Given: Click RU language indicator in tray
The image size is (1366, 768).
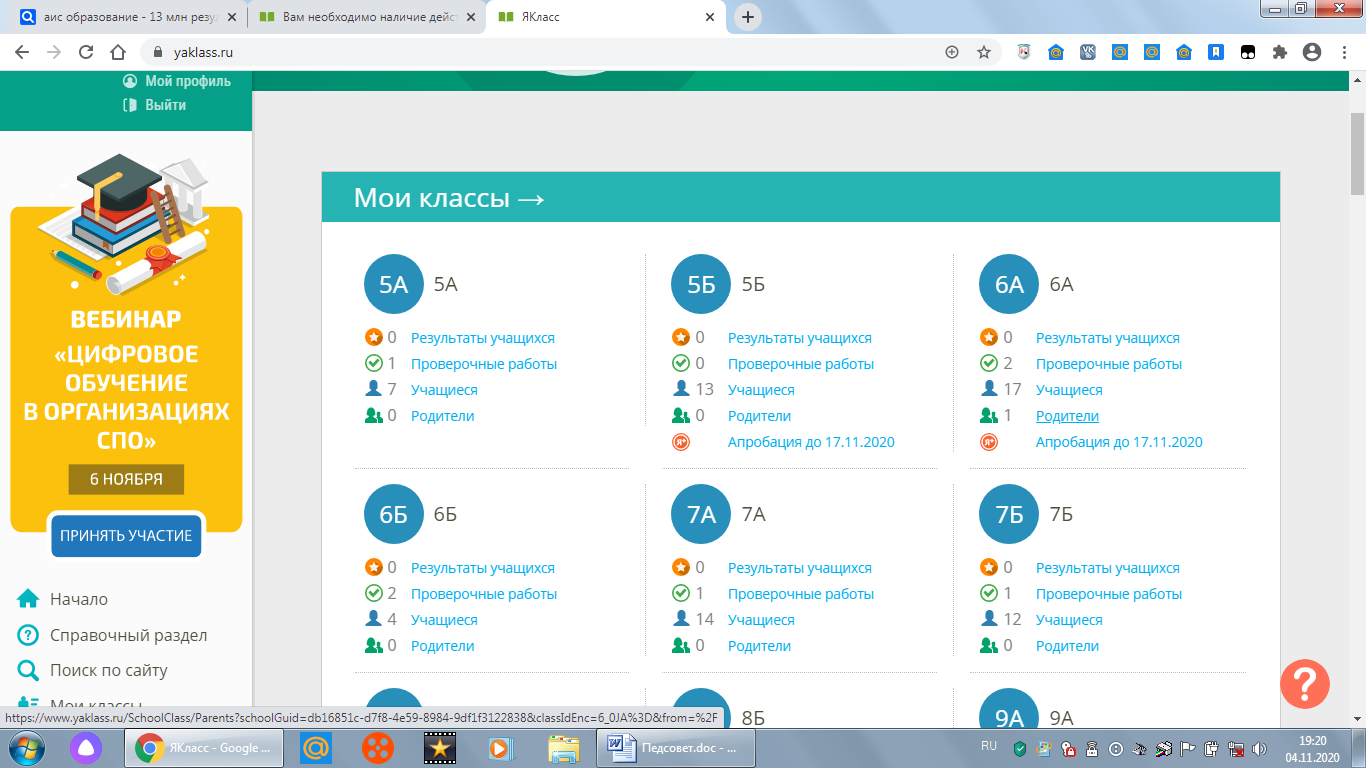Looking at the screenshot, I should [989, 746].
